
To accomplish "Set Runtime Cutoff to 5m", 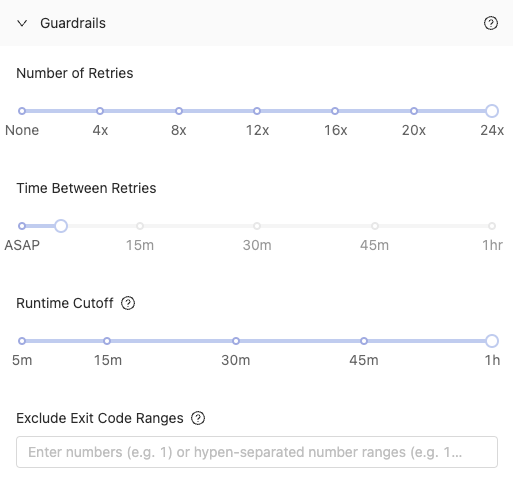I will click(22, 341).
